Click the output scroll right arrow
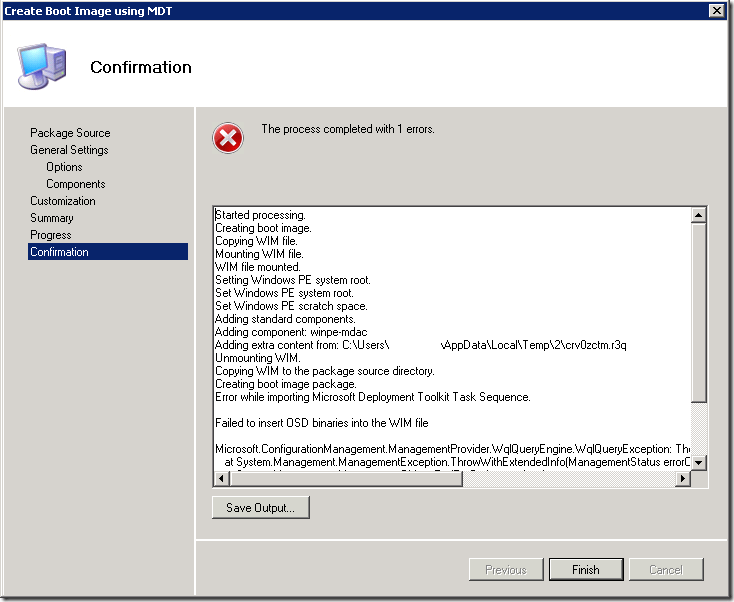Screen dimensions: 734x602 pyautogui.click(x=683, y=478)
